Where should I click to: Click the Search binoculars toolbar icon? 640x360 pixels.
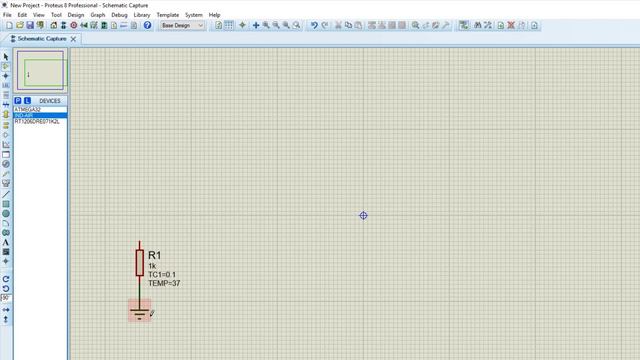[478, 25]
